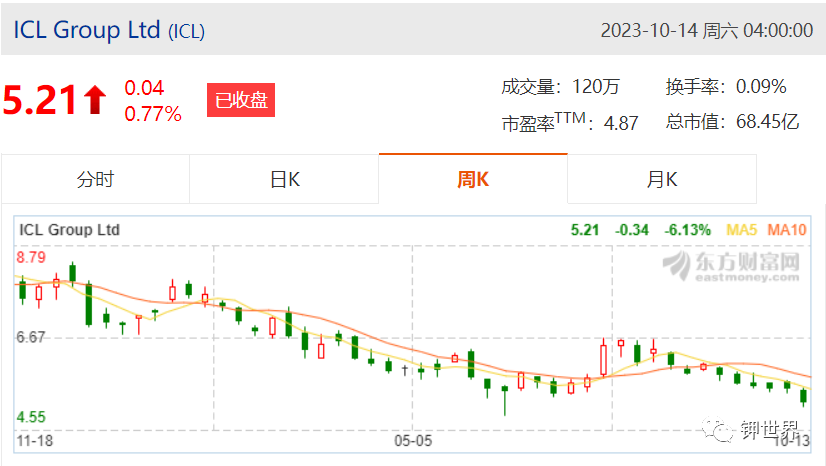Click the ICL Group Ltd title link
826x466 pixels.
coord(87,30)
